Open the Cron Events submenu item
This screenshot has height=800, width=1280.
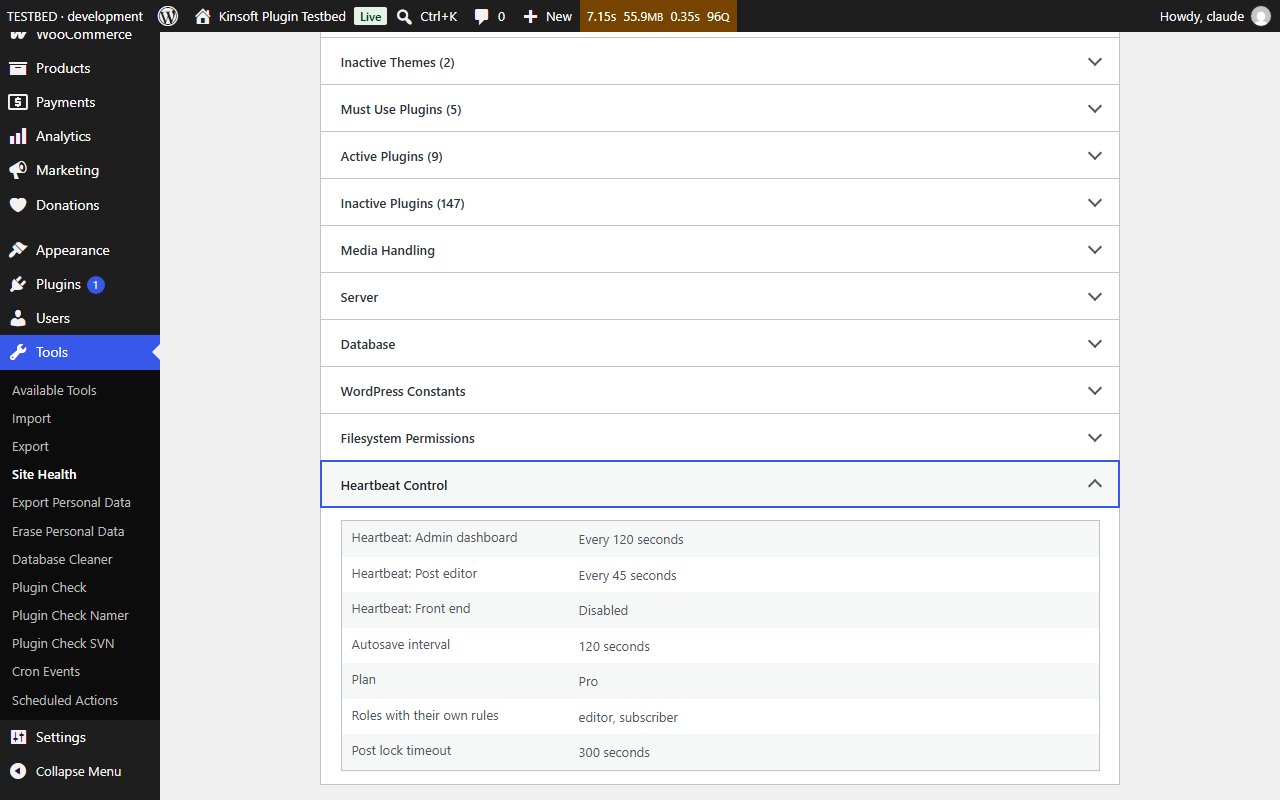[46, 671]
